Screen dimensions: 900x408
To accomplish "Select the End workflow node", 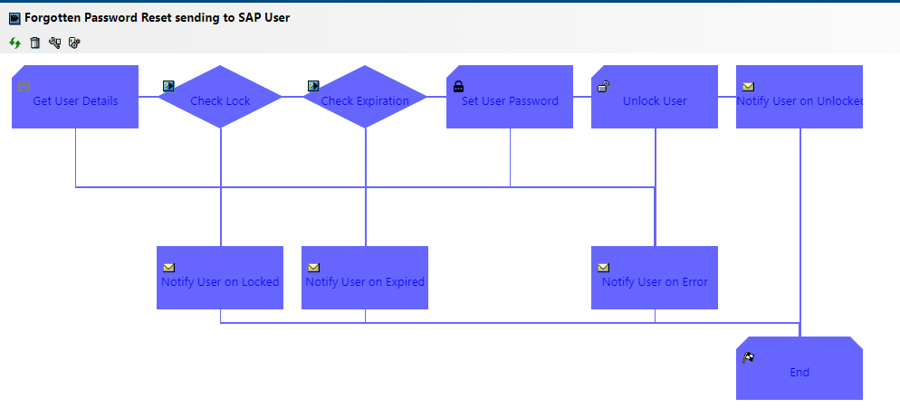I will click(x=799, y=372).
